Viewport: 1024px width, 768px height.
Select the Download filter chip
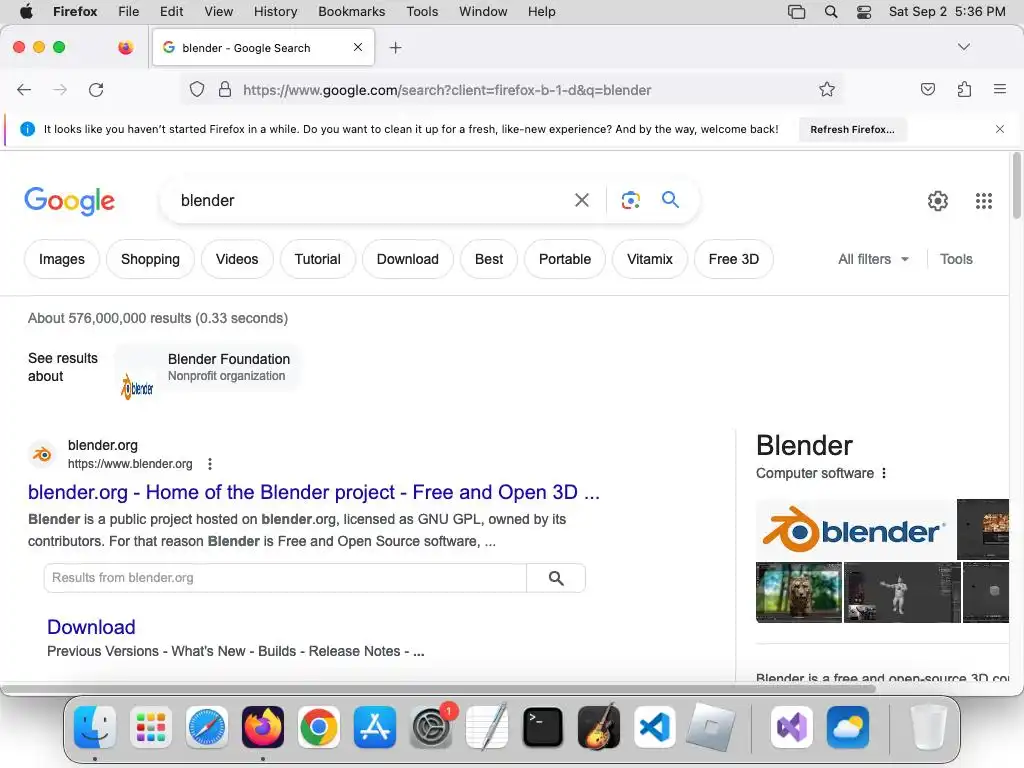408,259
